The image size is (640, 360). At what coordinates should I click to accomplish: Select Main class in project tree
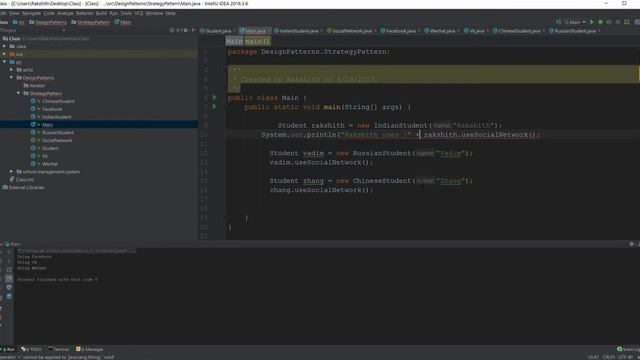[47, 124]
